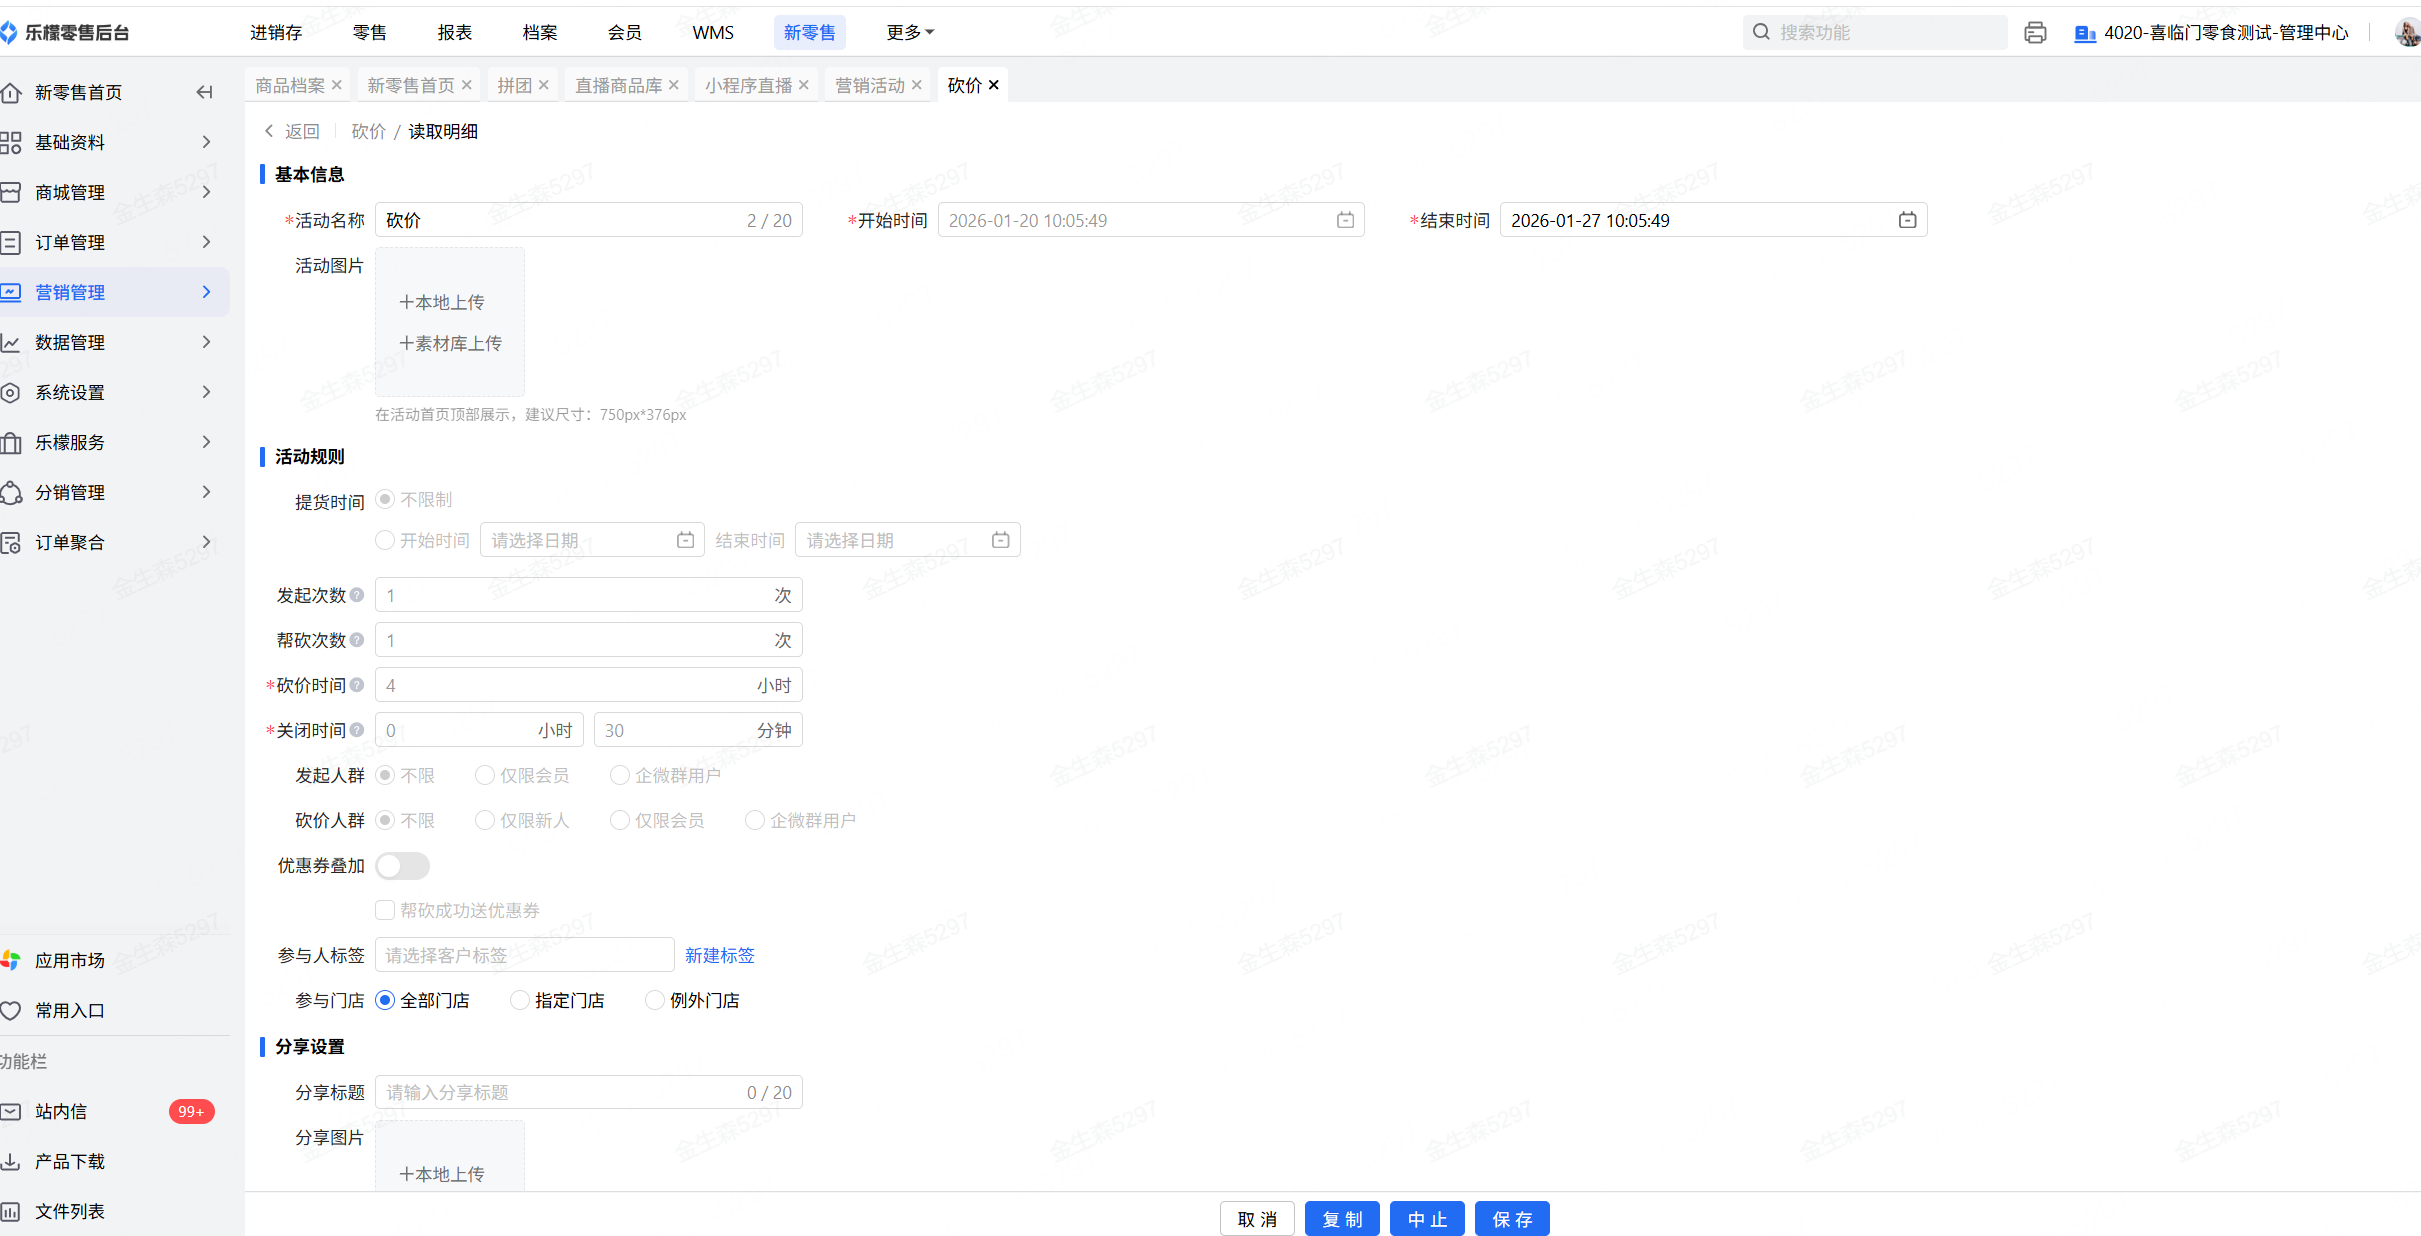Open 应用市场 from sidebar
Image resolution: width=2421 pixels, height=1236 pixels.
(69, 960)
